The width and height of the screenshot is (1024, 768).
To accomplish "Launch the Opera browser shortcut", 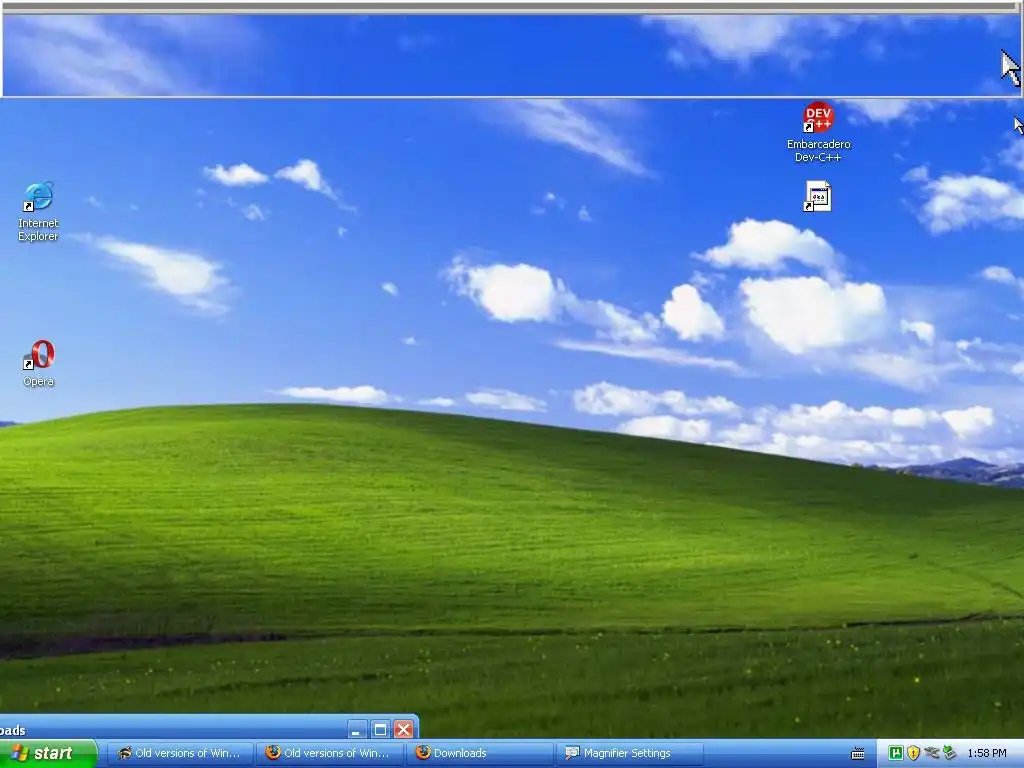I will [x=39, y=363].
